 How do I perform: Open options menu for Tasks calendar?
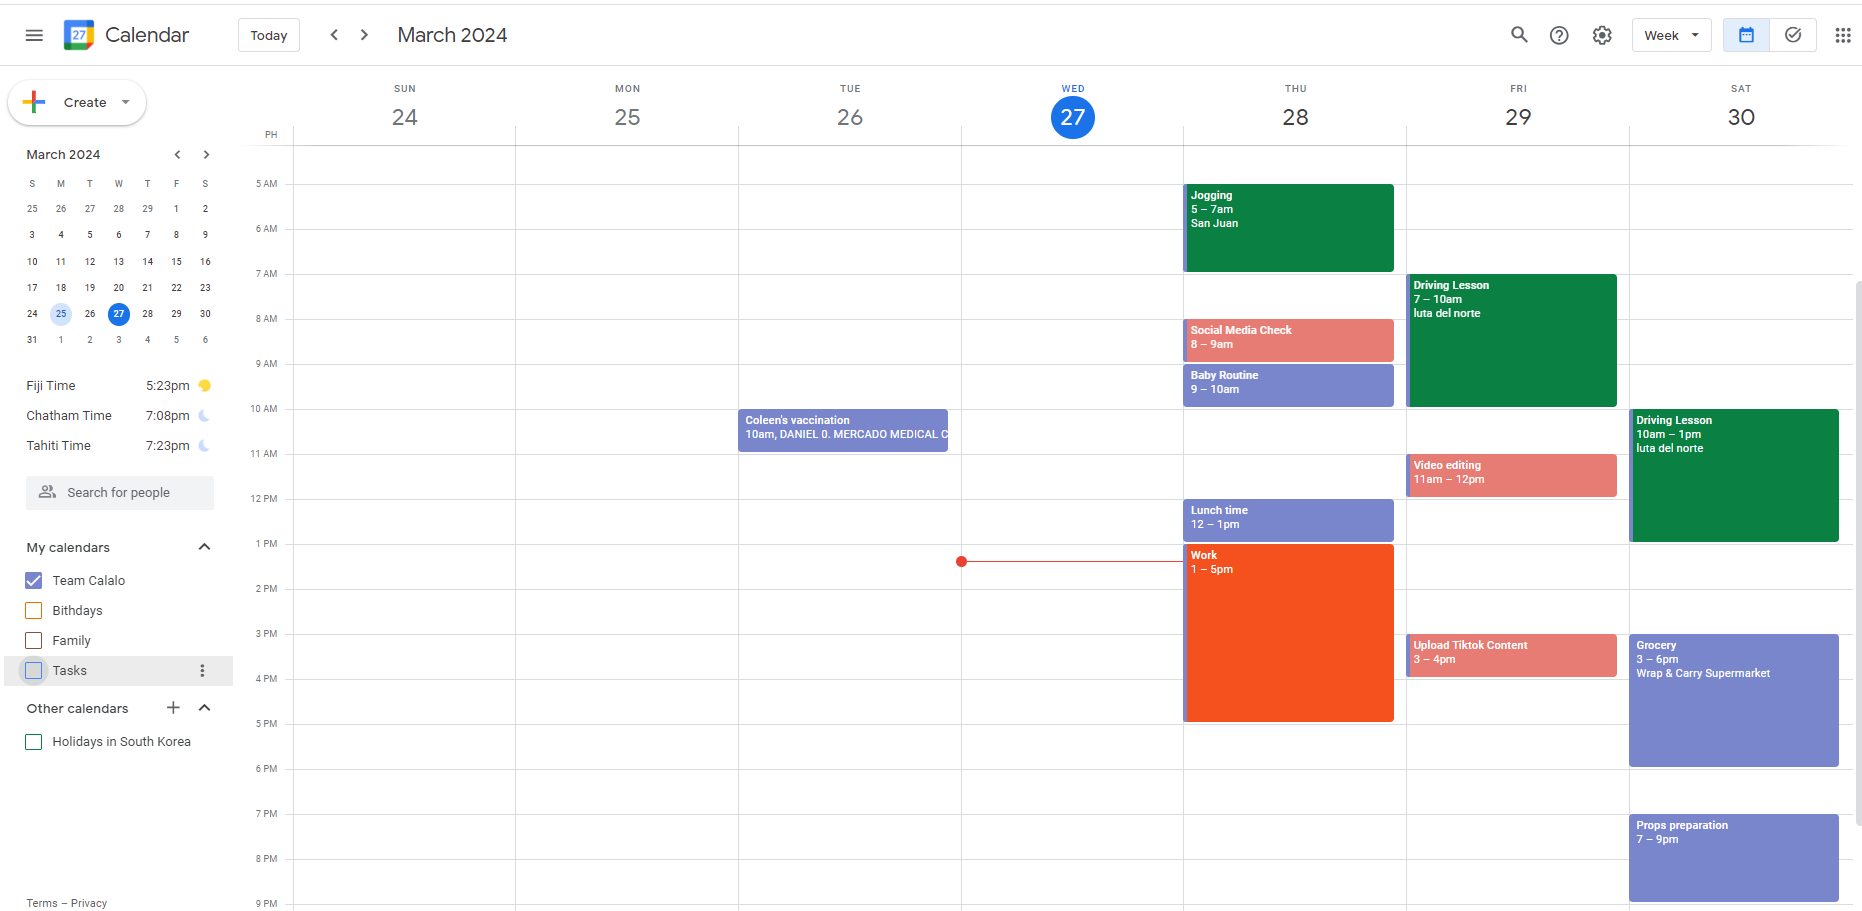tap(202, 671)
